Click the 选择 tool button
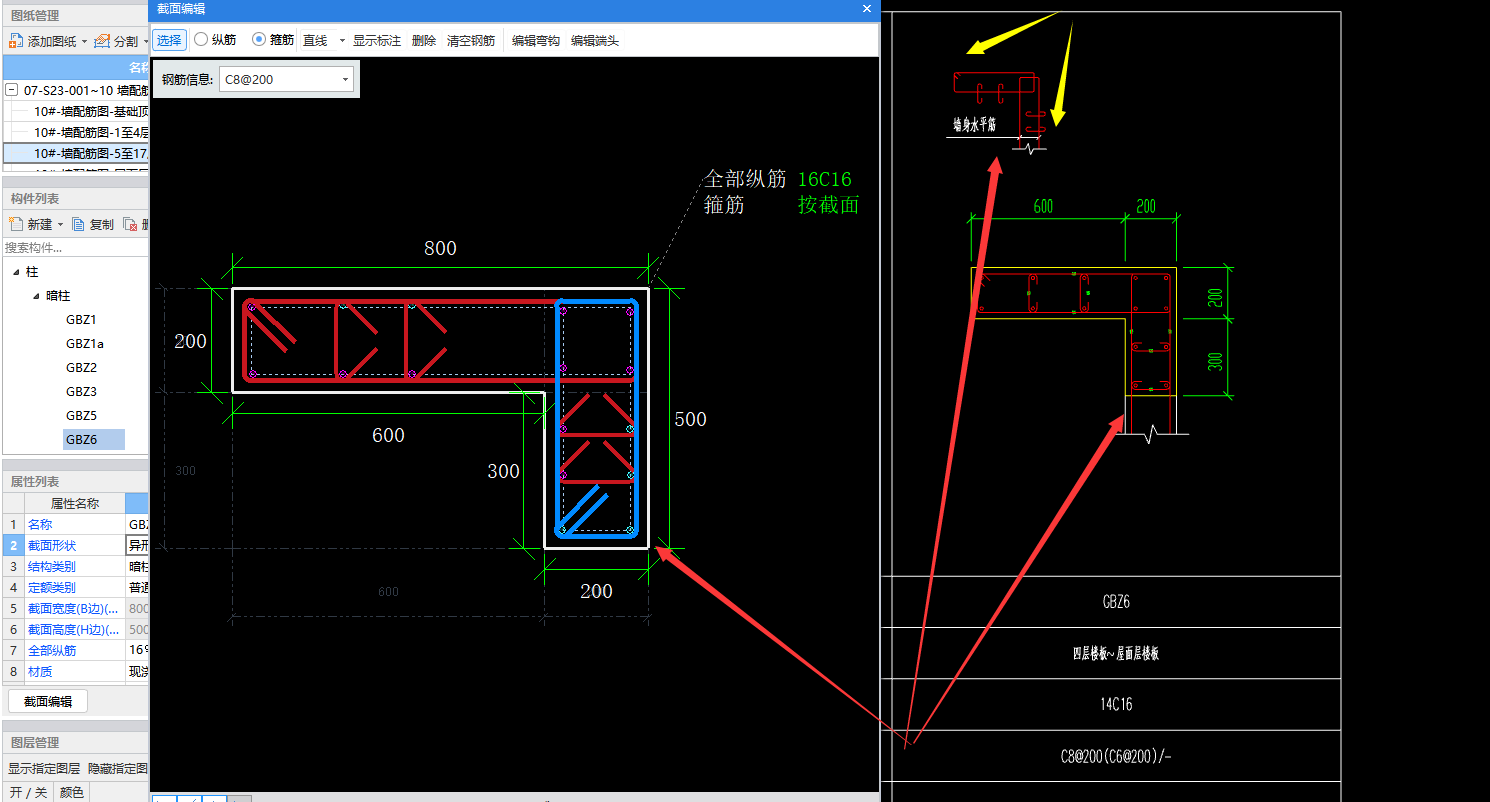The image size is (1490, 802). 169,41
